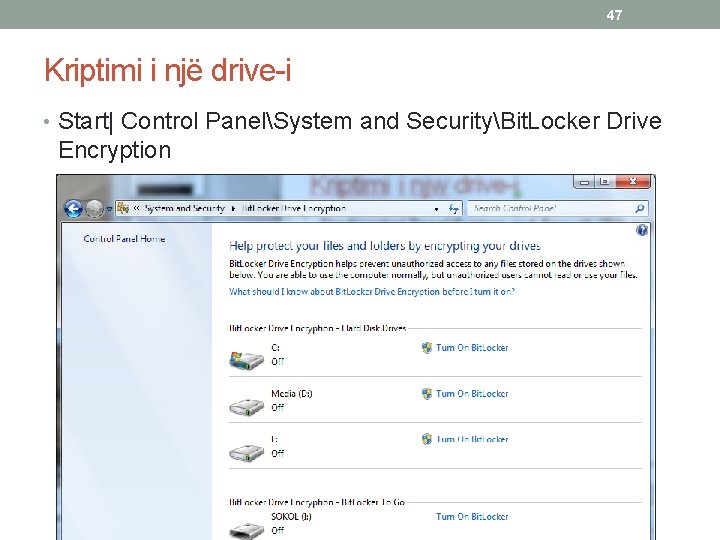The image size is (720, 540).
Task: Click the 'C:' drive label text
Action: pos(275,348)
